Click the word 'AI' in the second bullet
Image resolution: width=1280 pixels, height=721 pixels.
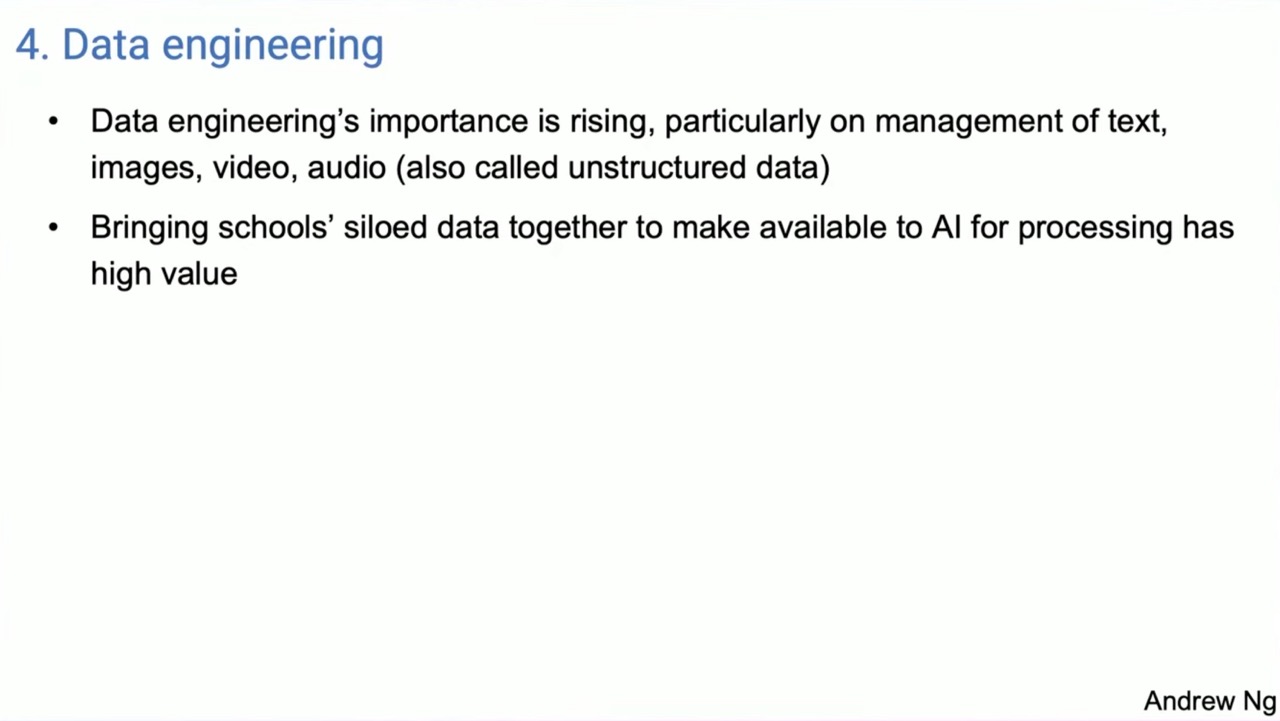coord(946,227)
